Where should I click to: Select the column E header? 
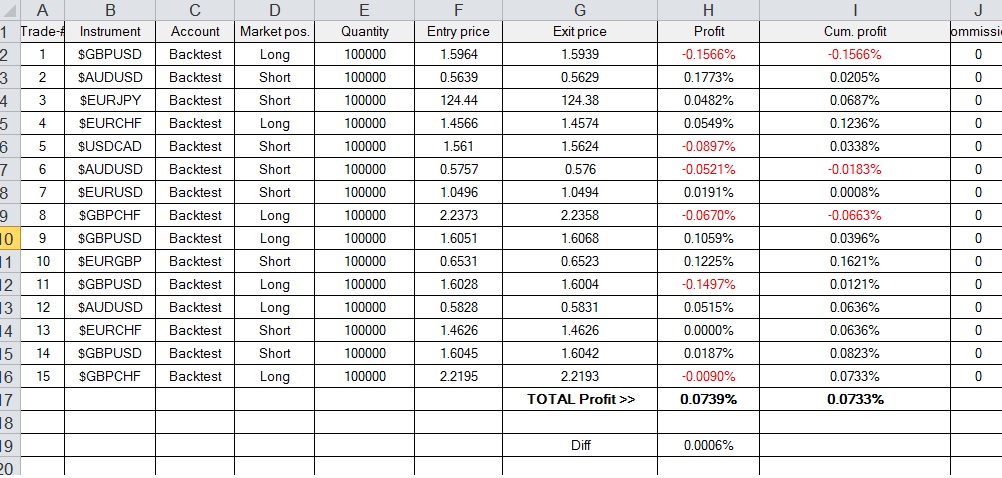(364, 10)
